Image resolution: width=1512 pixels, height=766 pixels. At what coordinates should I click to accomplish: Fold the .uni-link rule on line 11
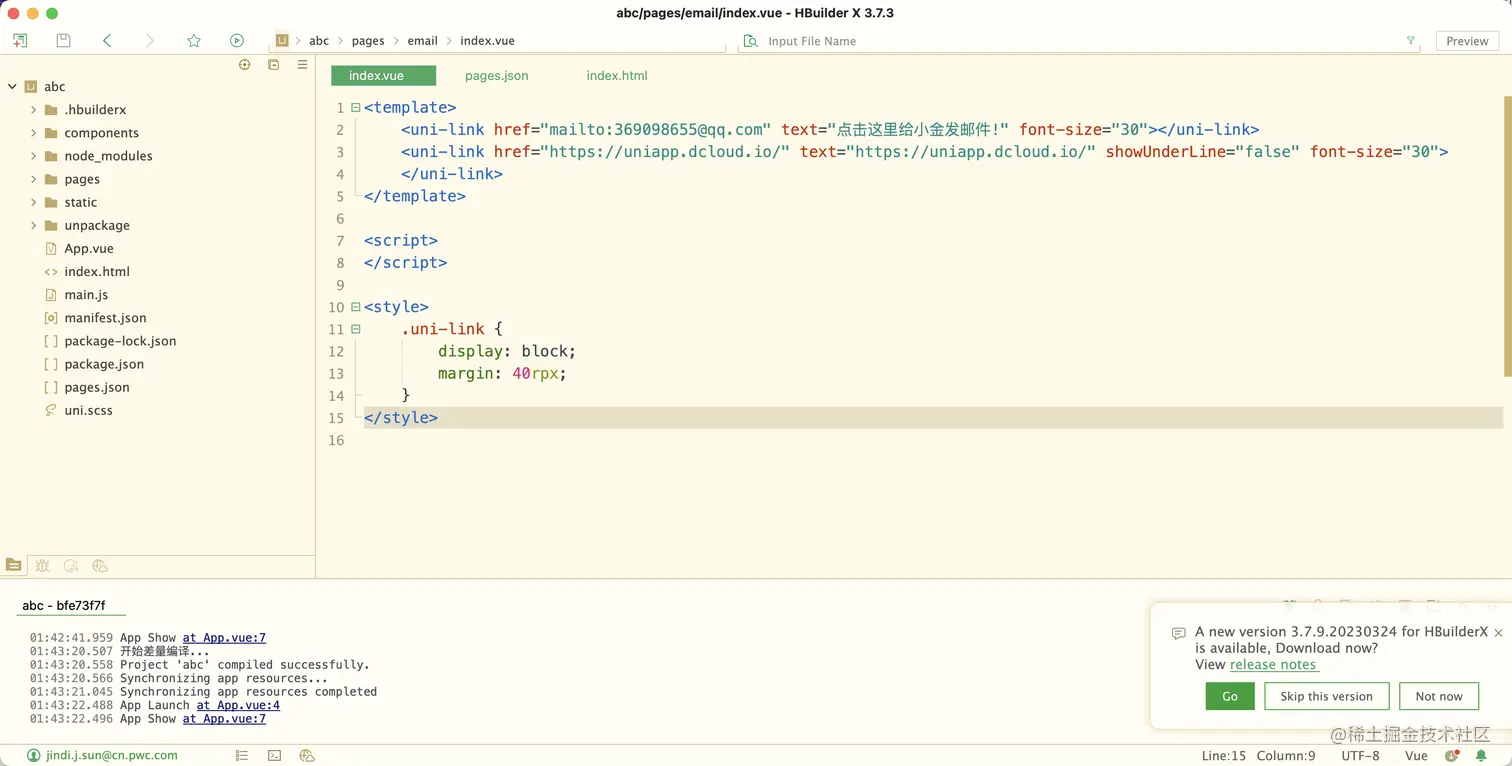point(355,329)
